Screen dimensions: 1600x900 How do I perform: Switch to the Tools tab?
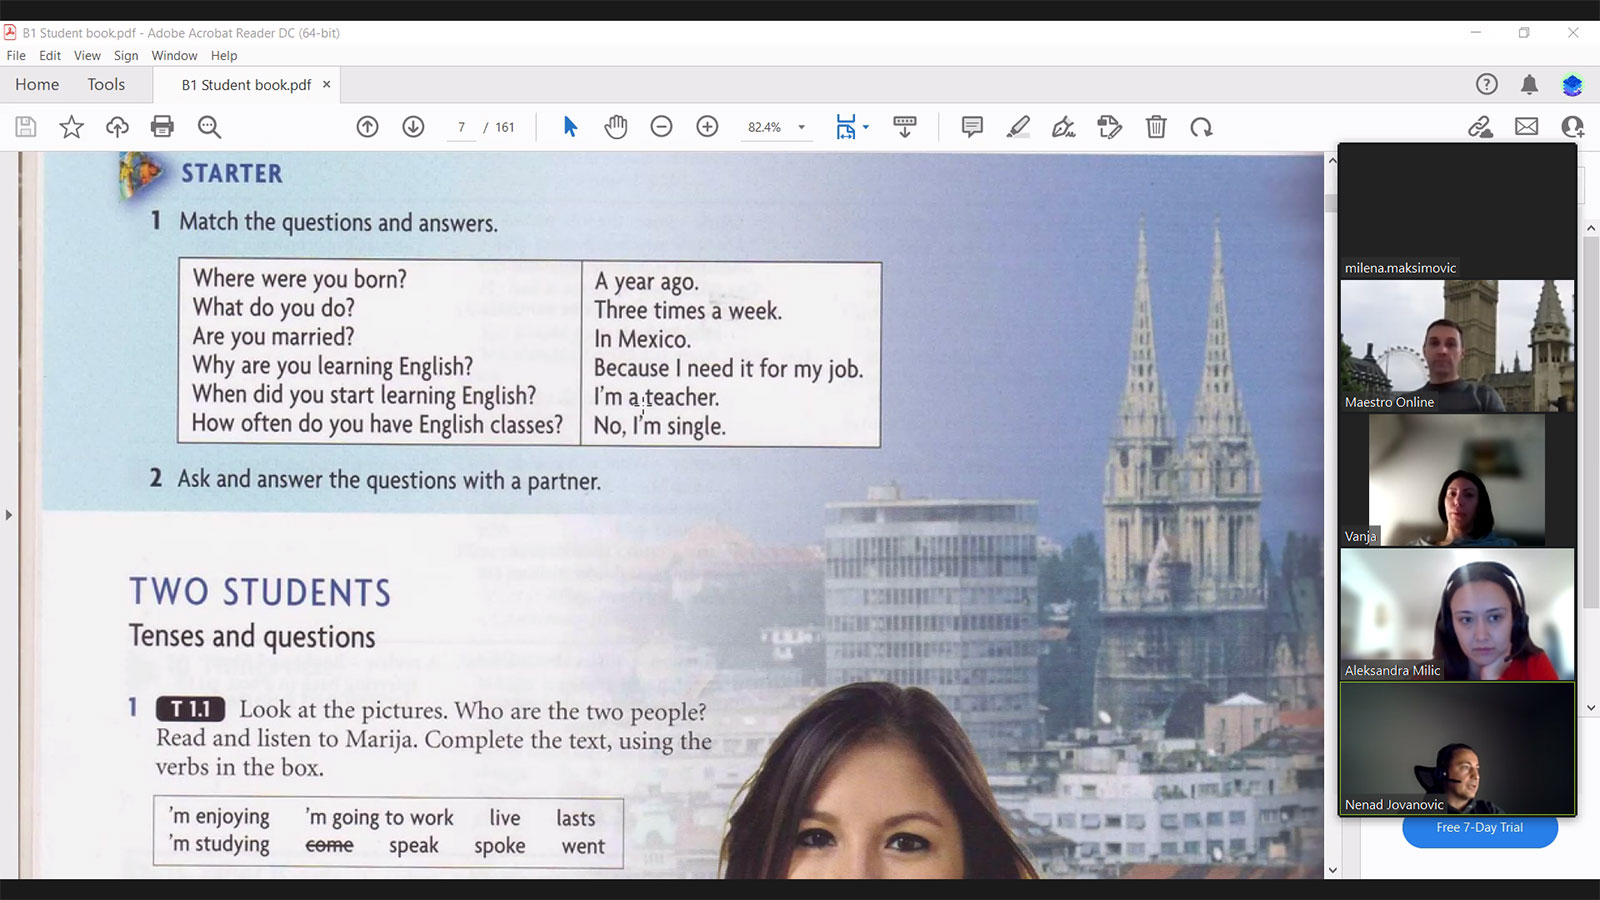[x=106, y=85]
